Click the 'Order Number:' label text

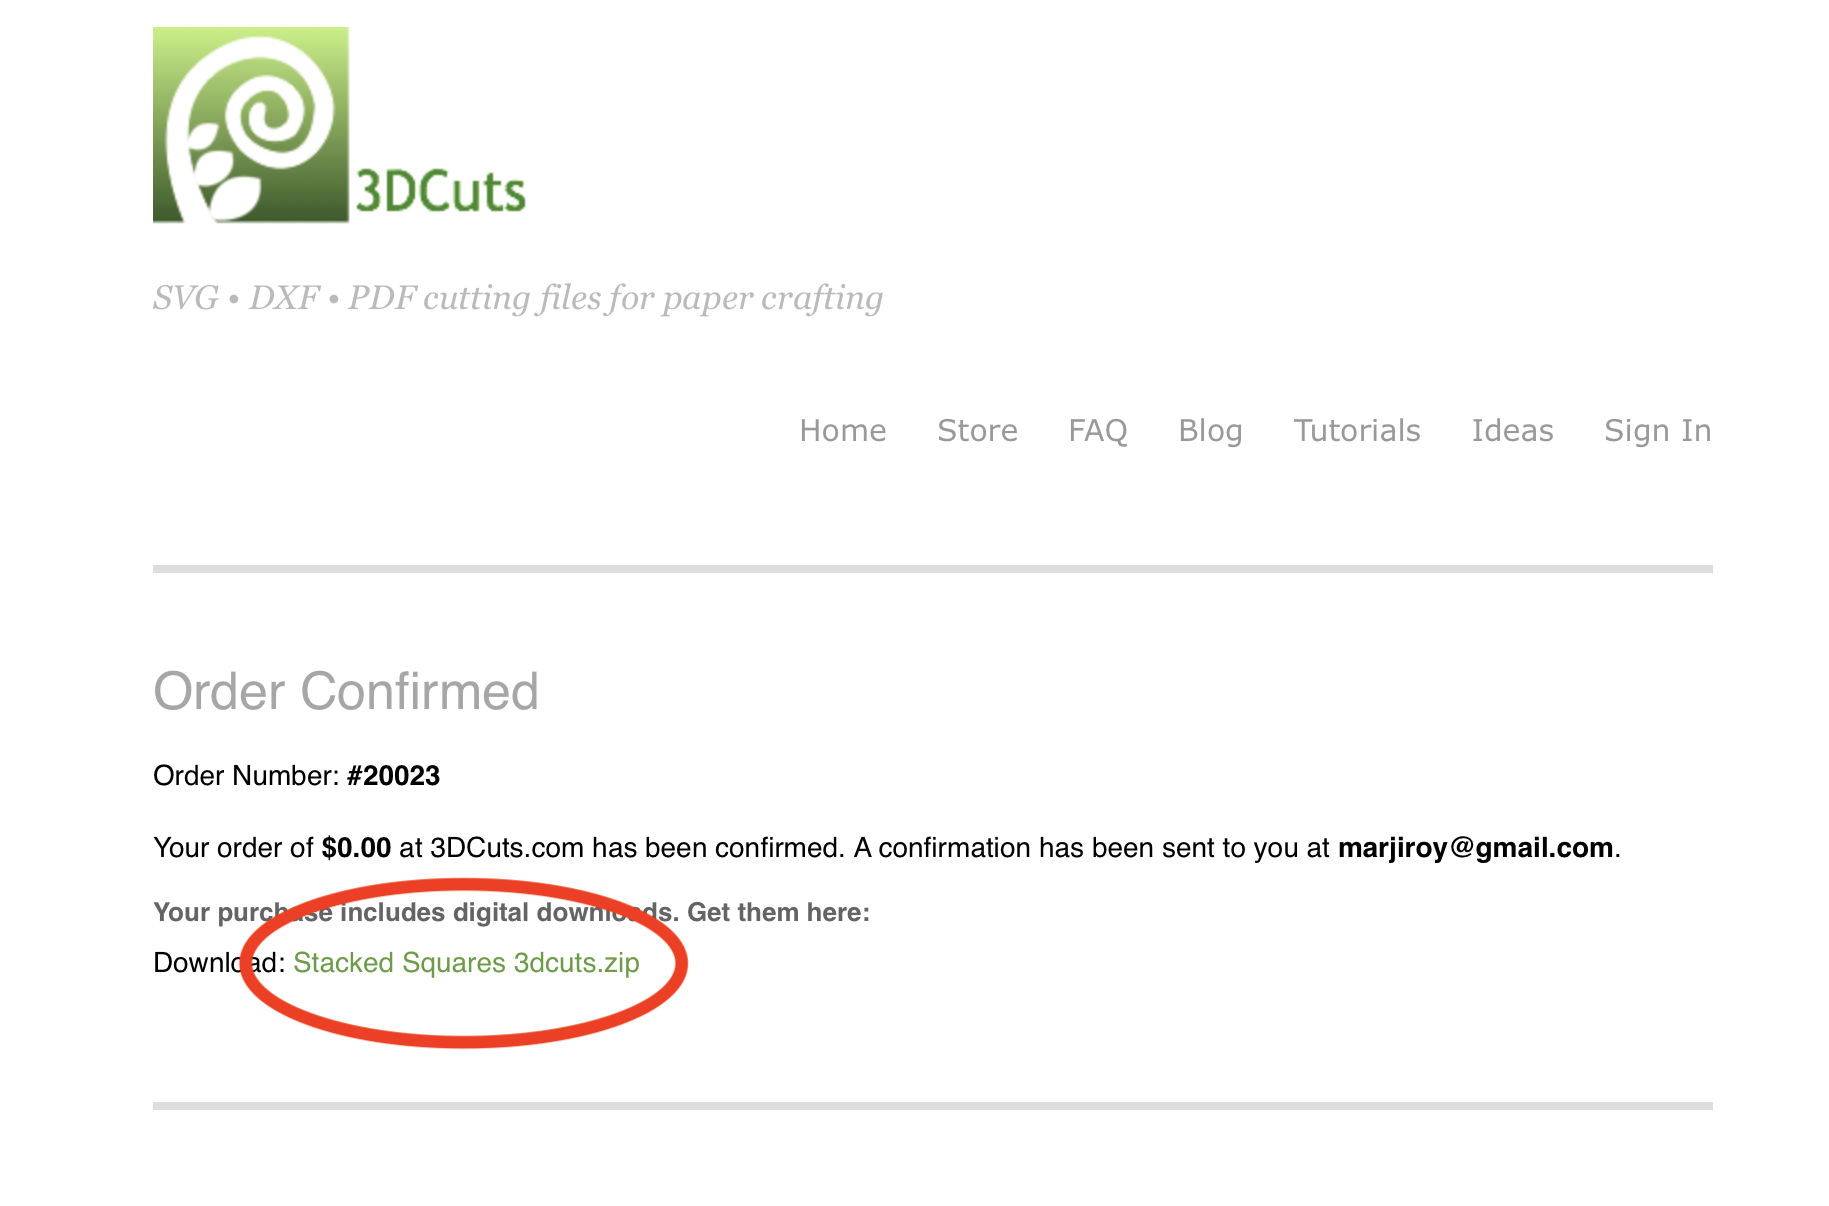click(246, 776)
